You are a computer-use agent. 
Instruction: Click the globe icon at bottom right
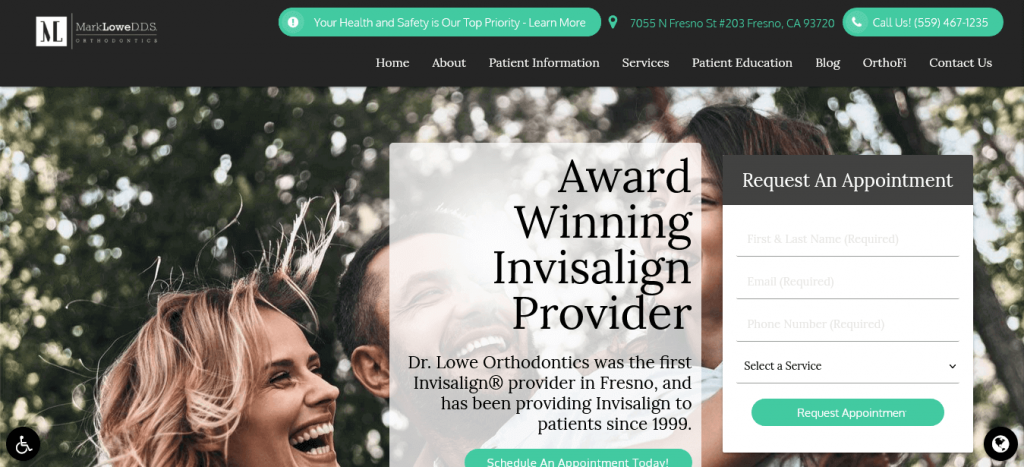(x=1000, y=443)
